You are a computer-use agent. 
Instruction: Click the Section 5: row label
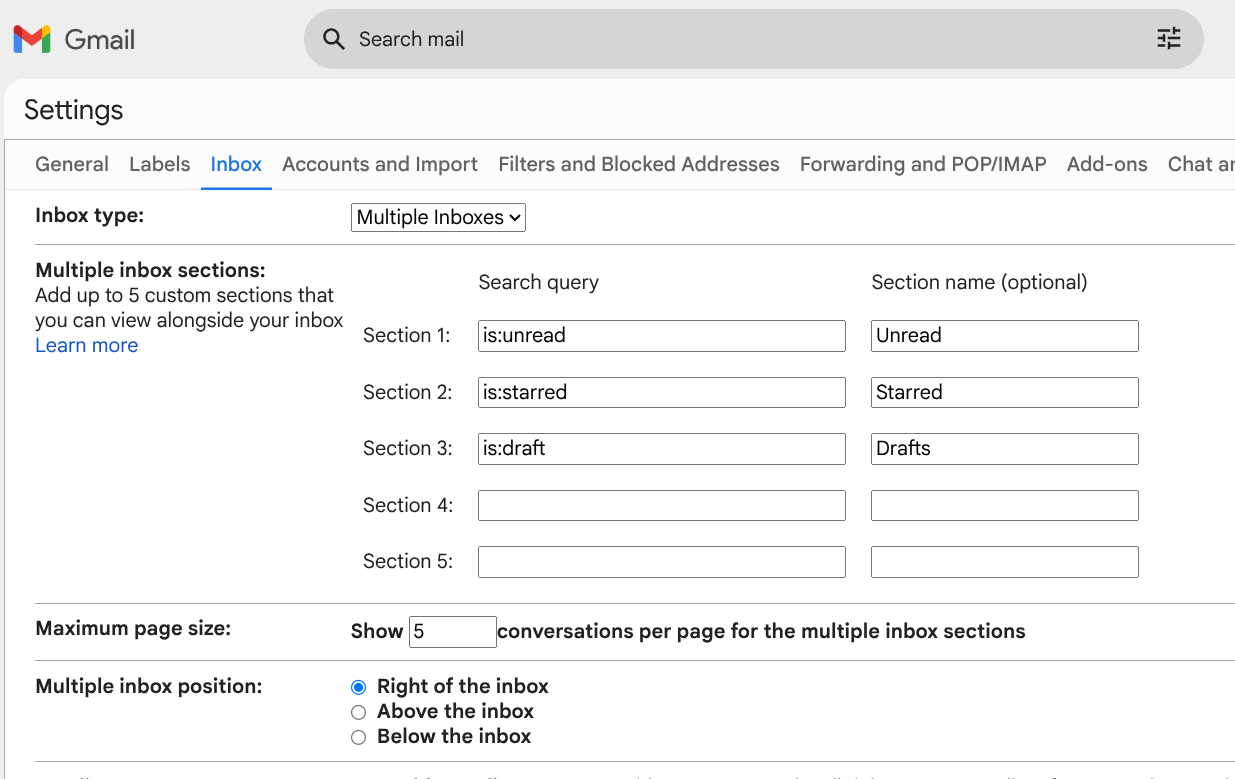coord(407,561)
